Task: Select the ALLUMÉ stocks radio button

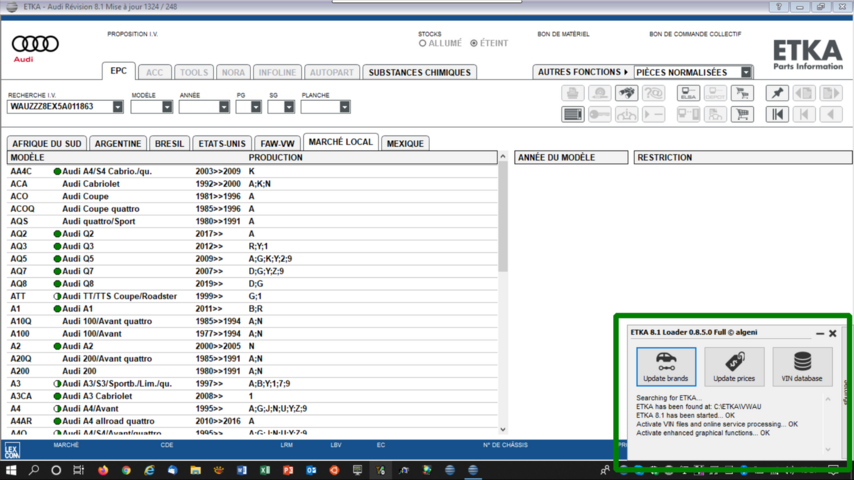Action: (x=423, y=44)
